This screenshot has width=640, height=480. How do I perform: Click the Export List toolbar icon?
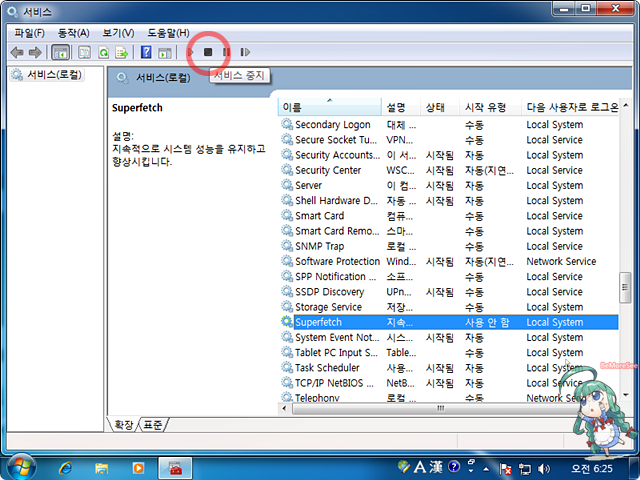point(122,52)
